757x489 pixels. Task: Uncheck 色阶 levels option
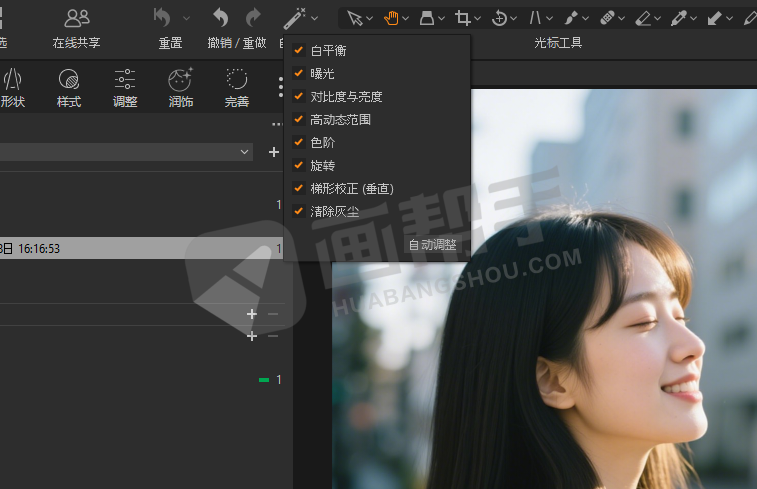click(299, 142)
